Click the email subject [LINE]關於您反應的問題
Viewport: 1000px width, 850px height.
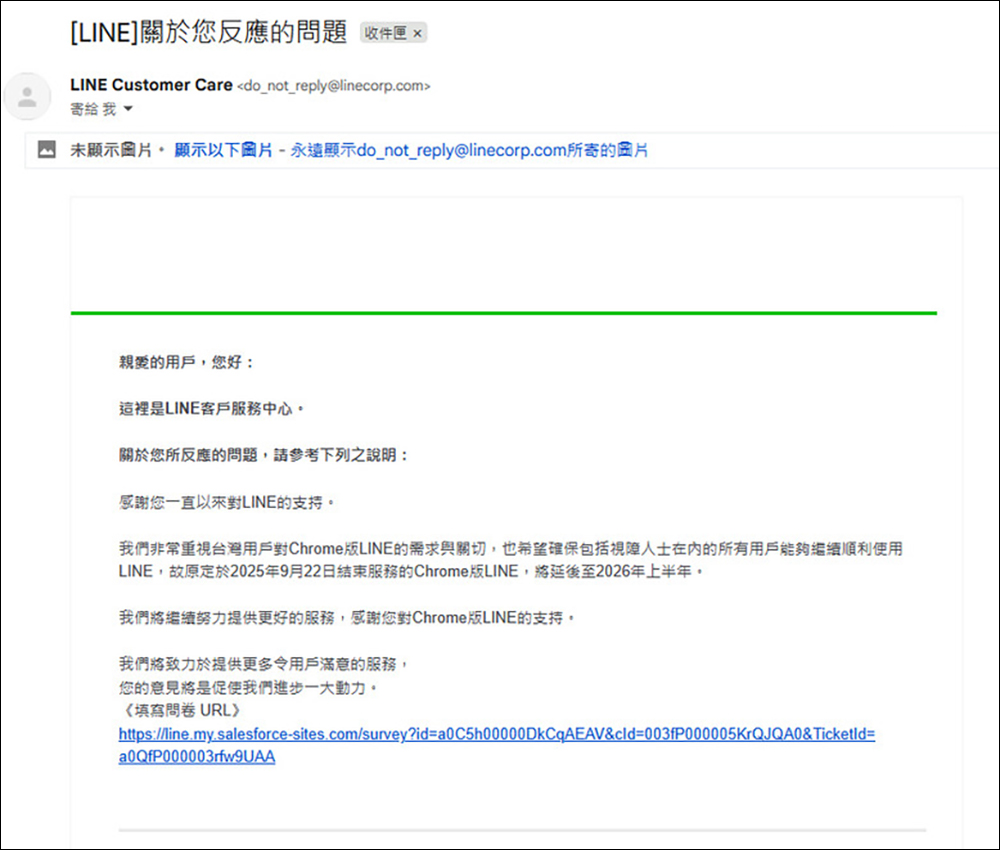click(x=209, y=32)
